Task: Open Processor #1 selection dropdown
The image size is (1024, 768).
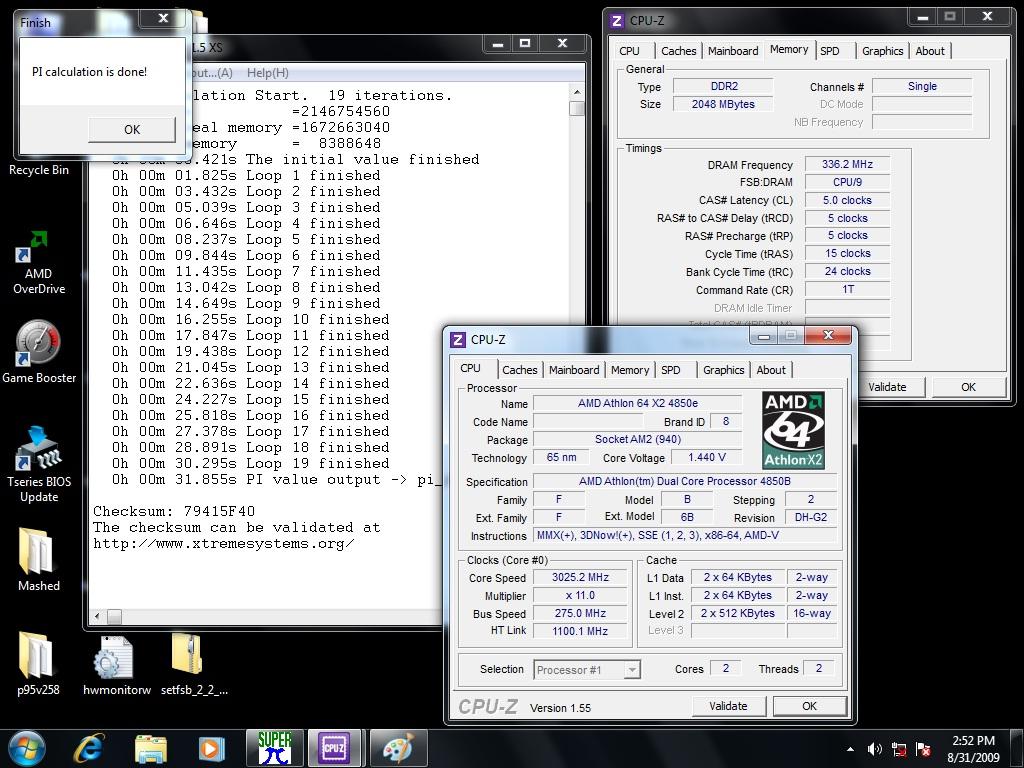Action: [x=587, y=669]
